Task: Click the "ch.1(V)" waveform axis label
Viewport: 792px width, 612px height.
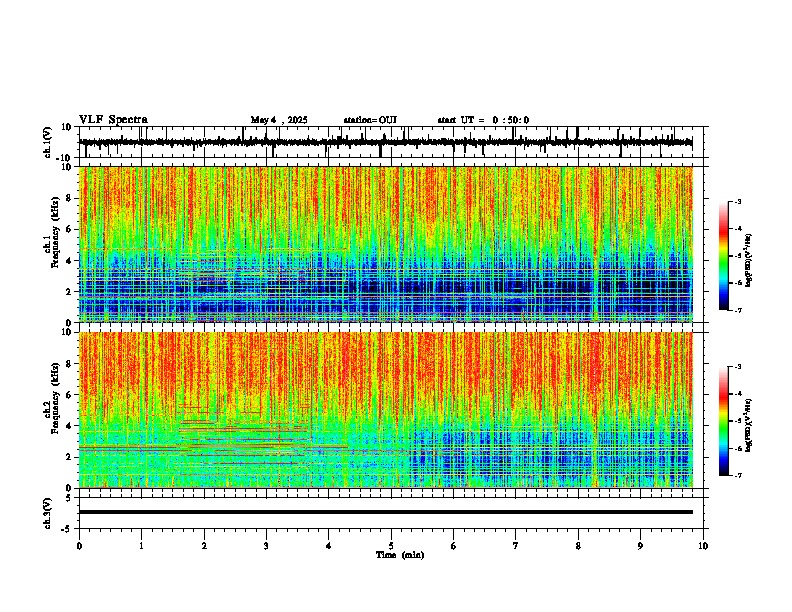Action: pos(48,142)
